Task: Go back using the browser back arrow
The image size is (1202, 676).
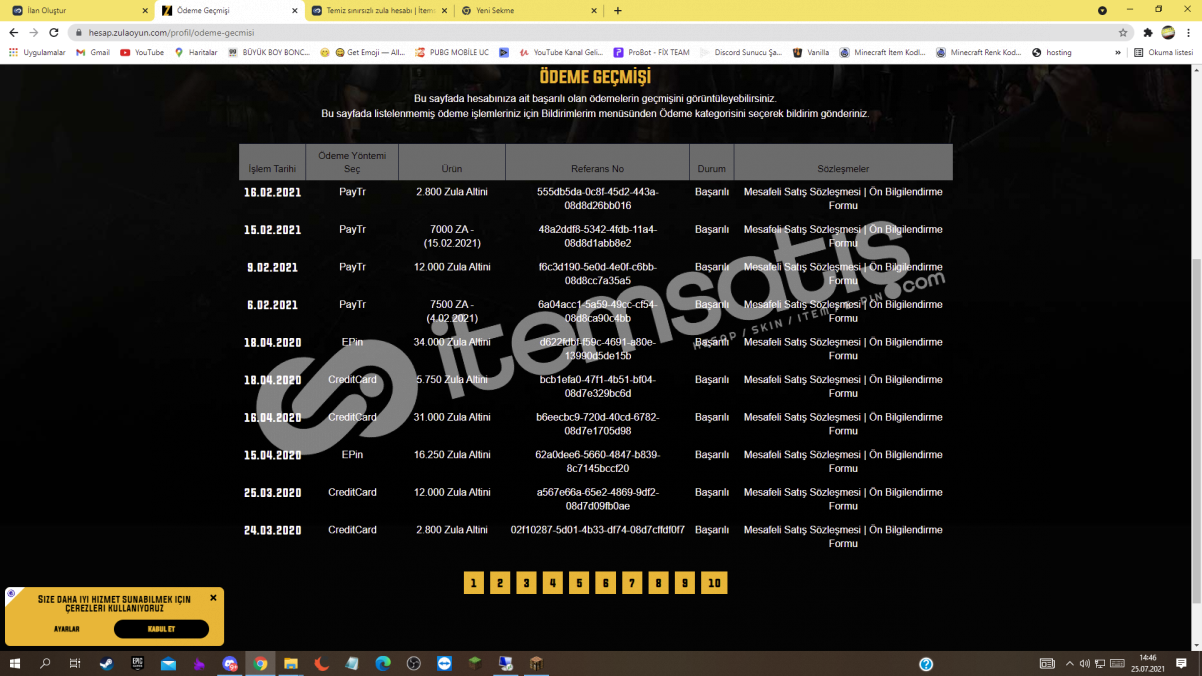Action: point(14,32)
